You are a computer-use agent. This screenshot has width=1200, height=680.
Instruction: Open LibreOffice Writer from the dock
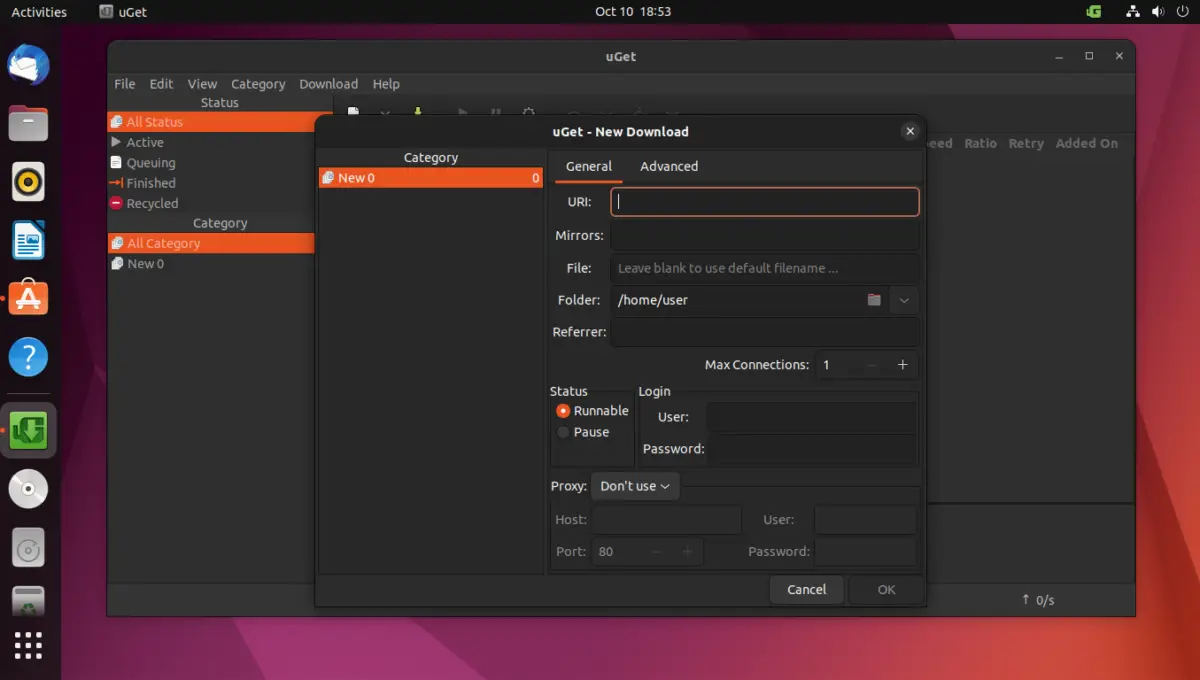click(28, 241)
